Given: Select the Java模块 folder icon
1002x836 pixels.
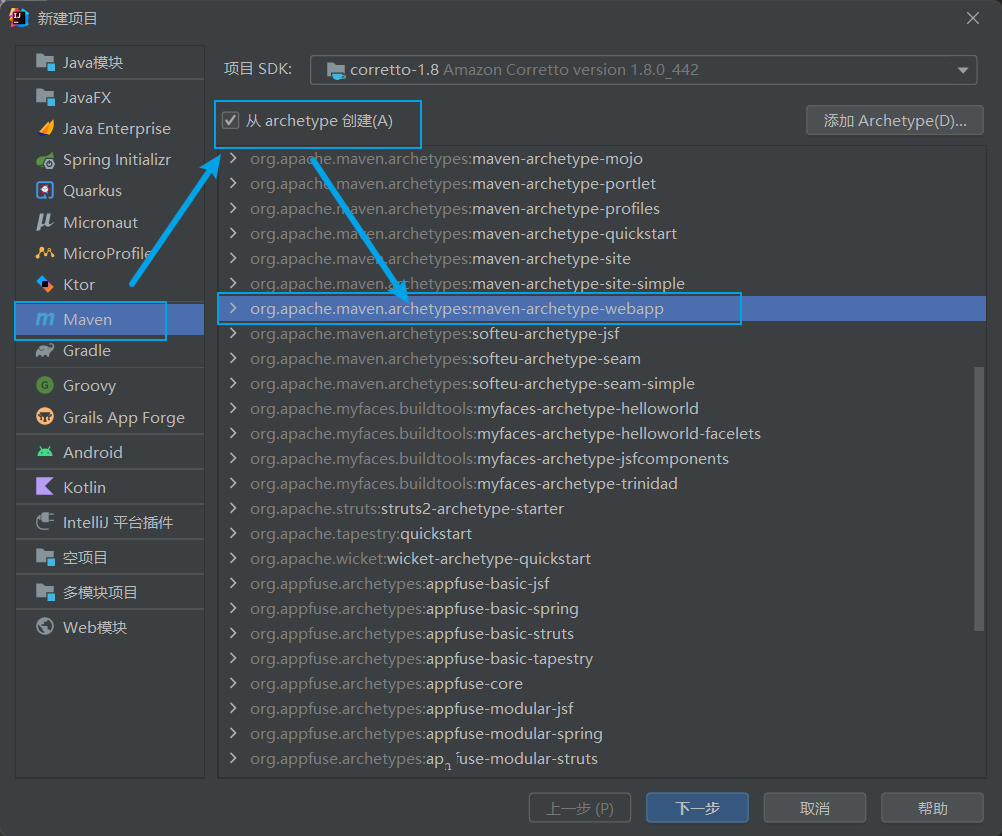Looking at the screenshot, I should [45, 62].
